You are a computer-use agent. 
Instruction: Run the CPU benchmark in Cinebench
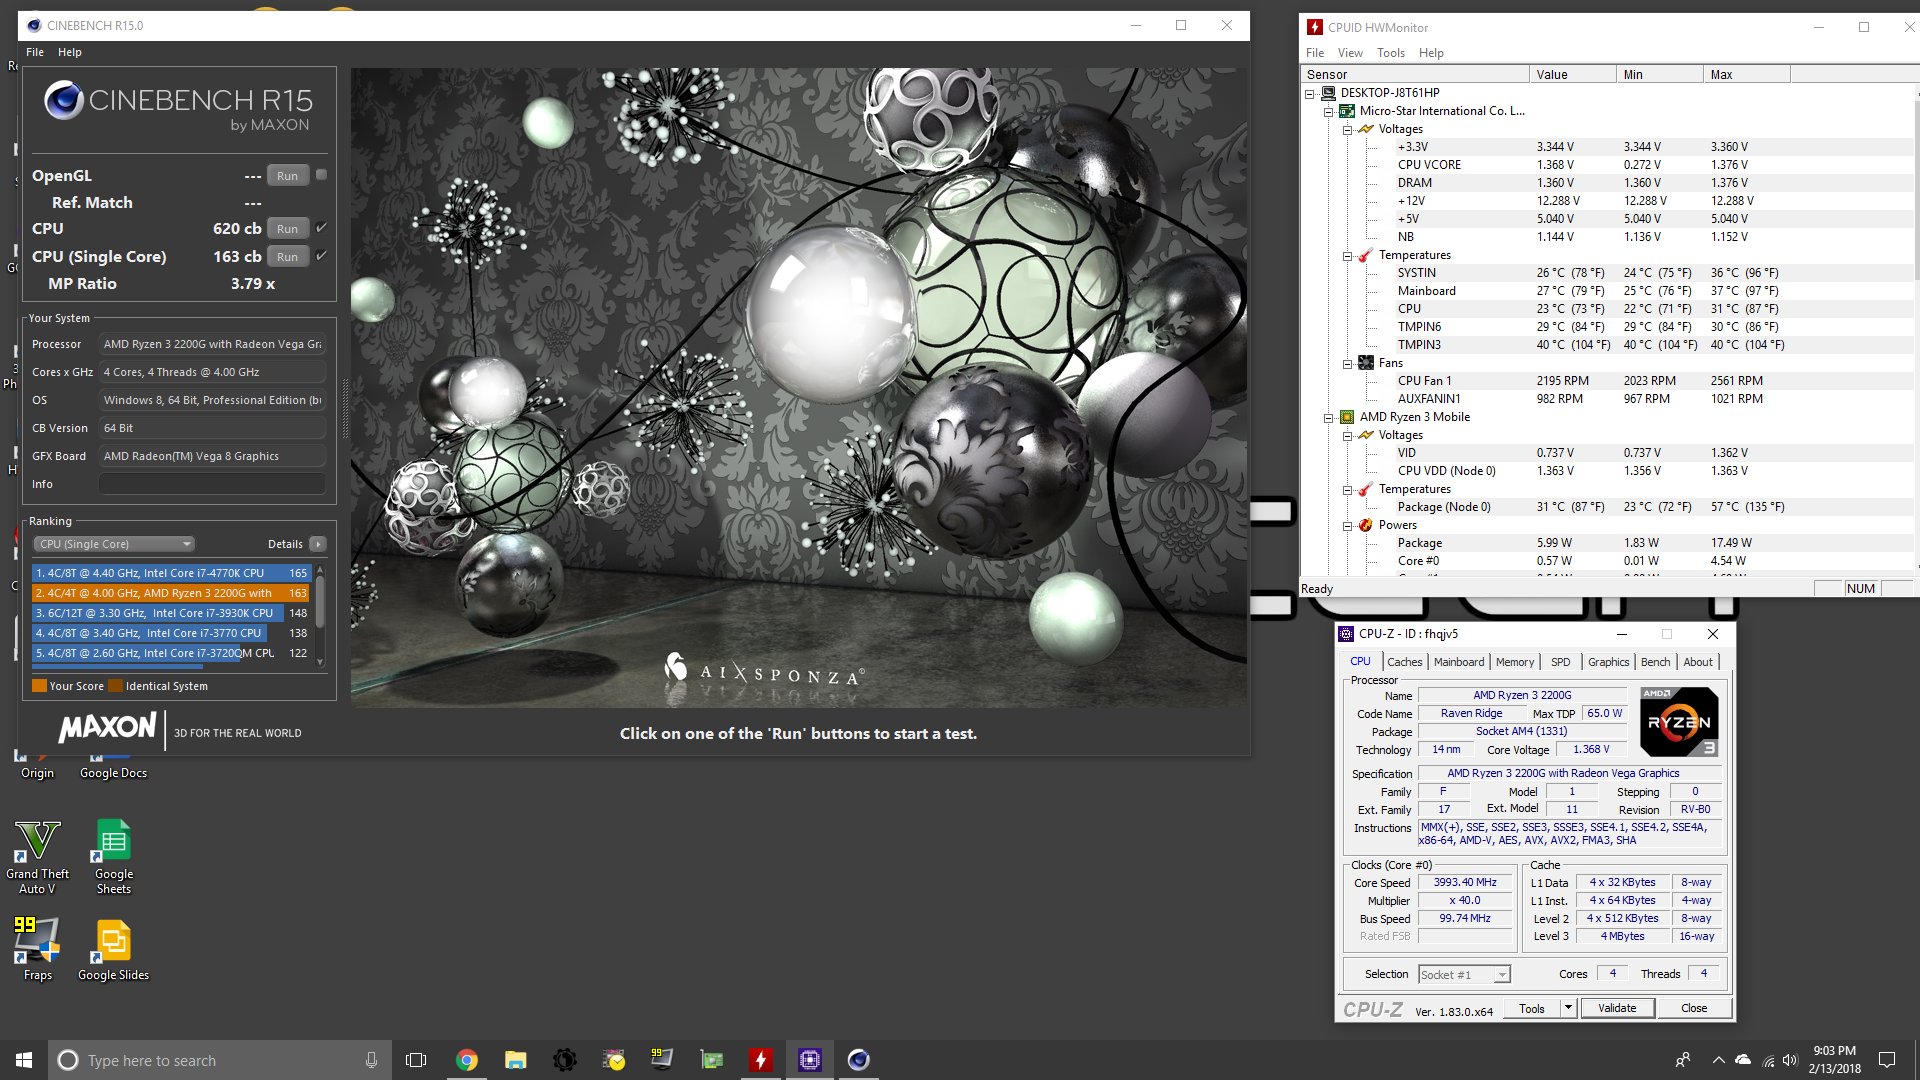[x=287, y=229]
